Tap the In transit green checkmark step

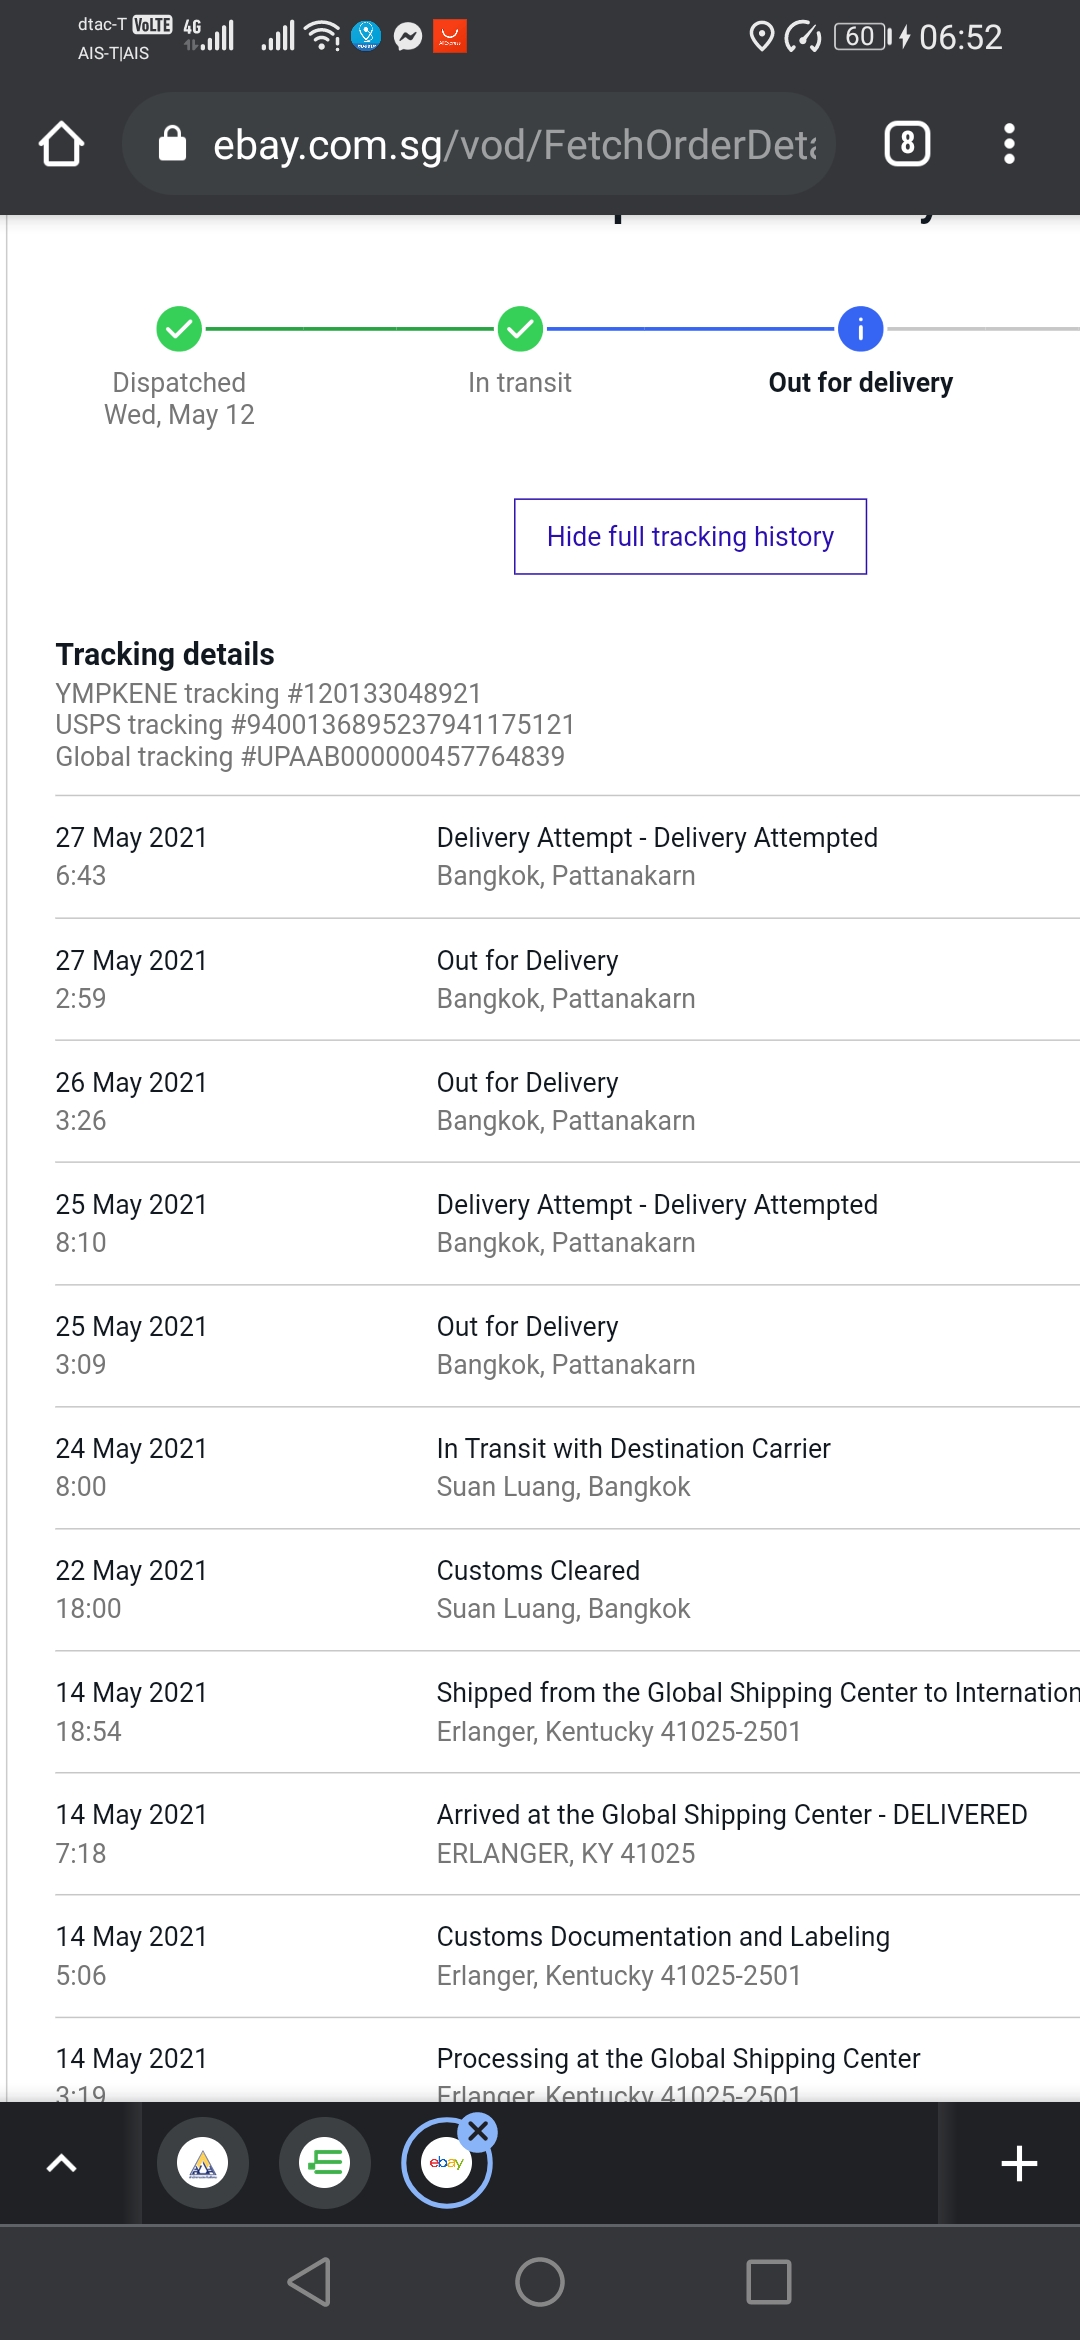tap(520, 329)
